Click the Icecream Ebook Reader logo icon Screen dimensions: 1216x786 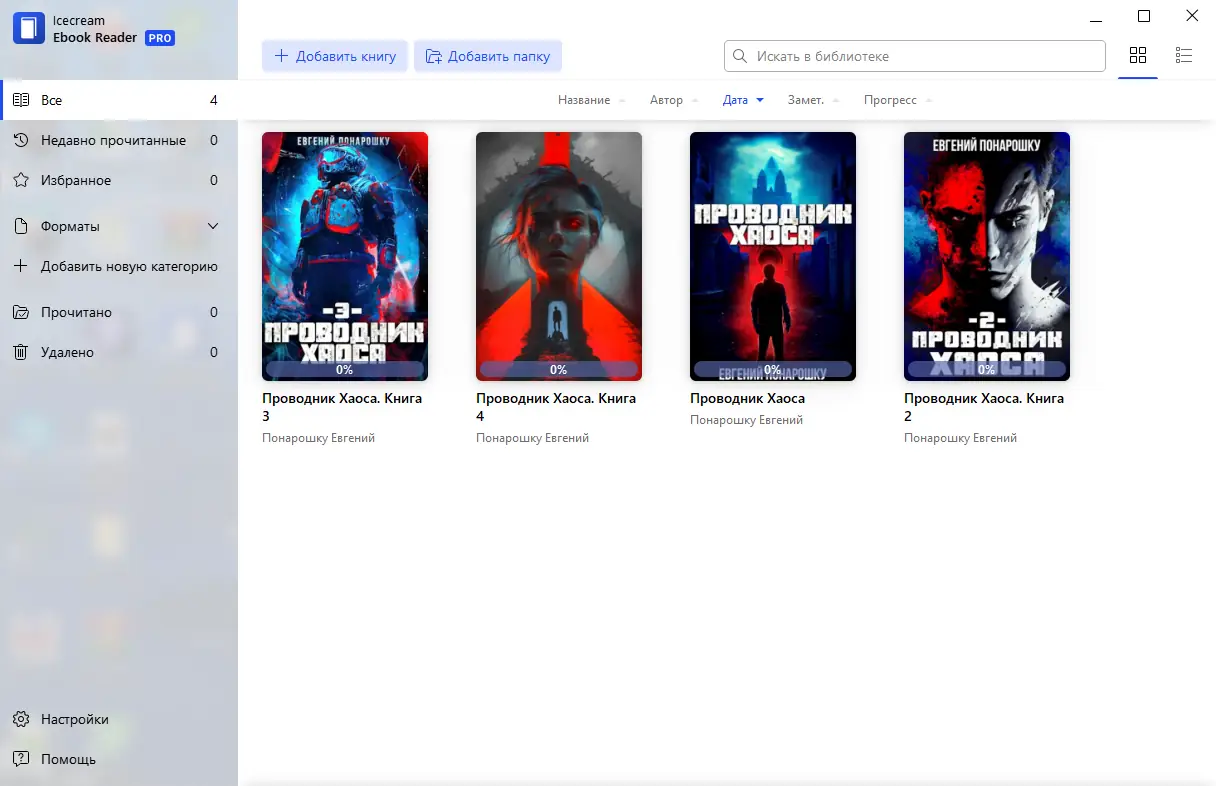29,28
